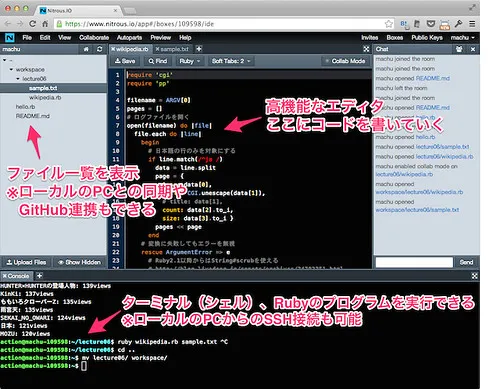Click the Nitrous.IO logo icon
The width and height of the screenshot is (500, 389).
[x=10, y=38]
